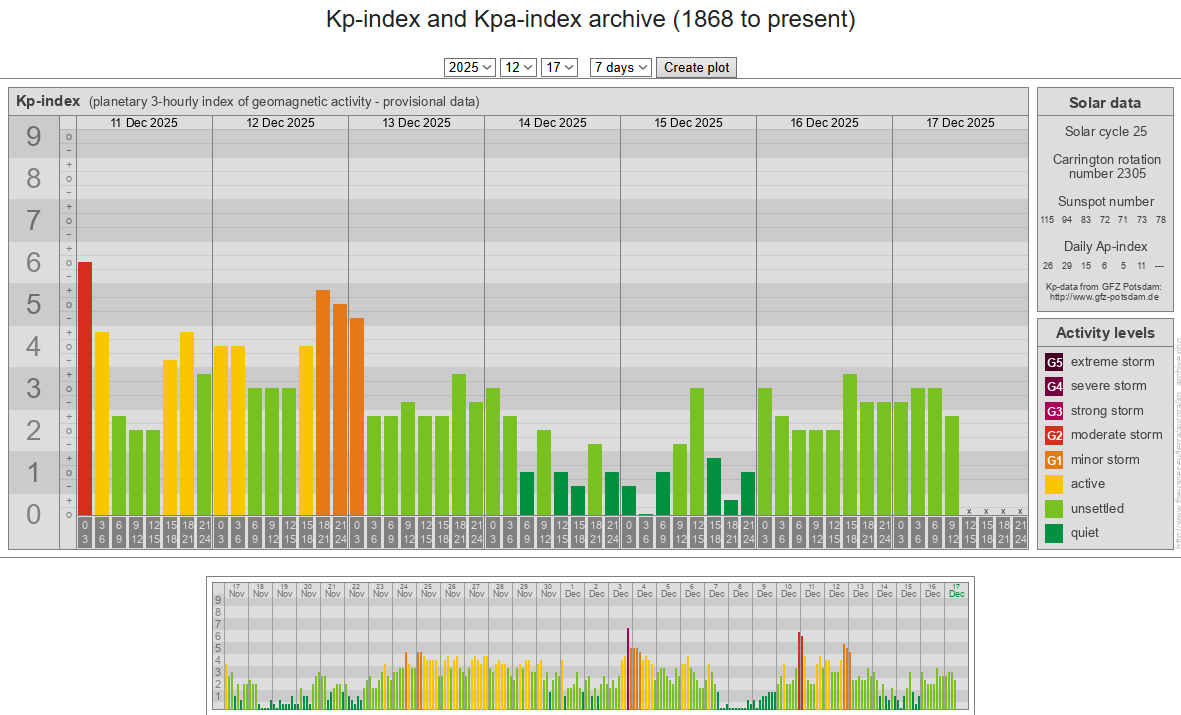The width and height of the screenshot is (1181, 715).
Task: Click the Kp-index panel title
Action: pyautogui.click(x=48, y=101)
